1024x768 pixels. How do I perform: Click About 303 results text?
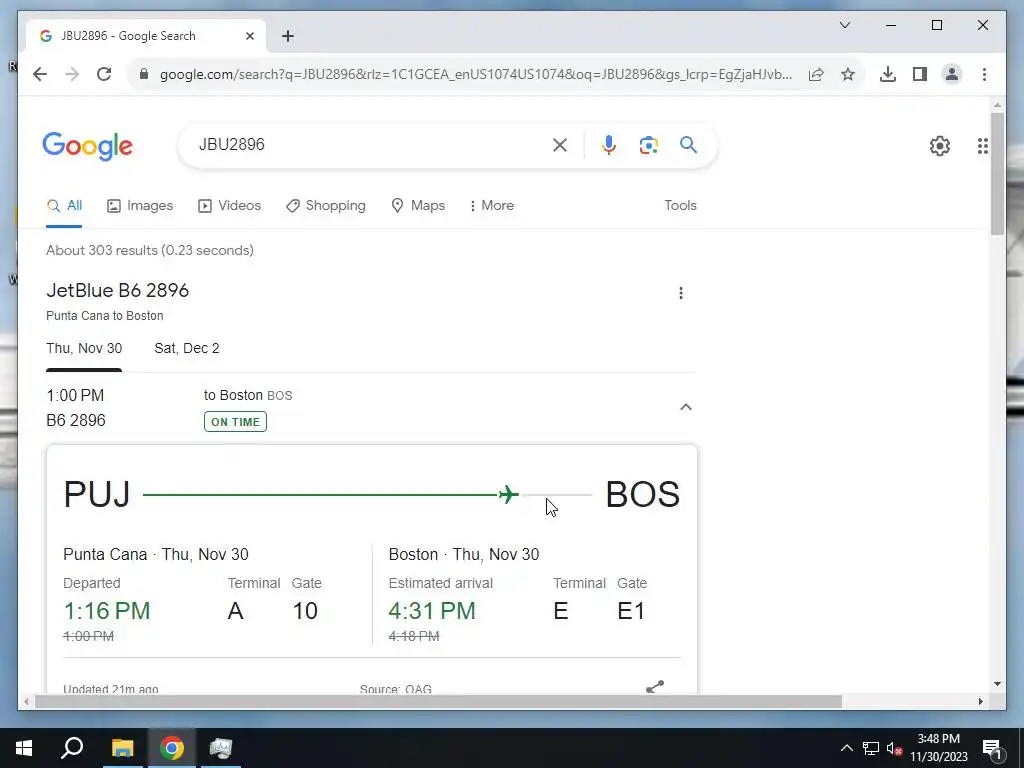click(x=150, y=250)
